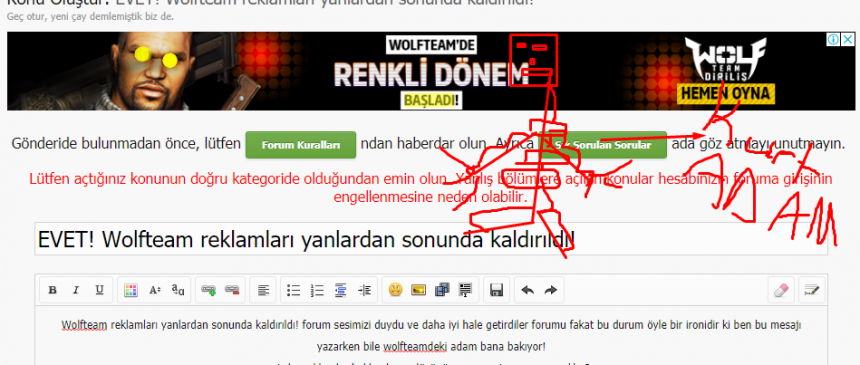Insert media with the film icon
The image size is (860, 365).
(442, 290)
